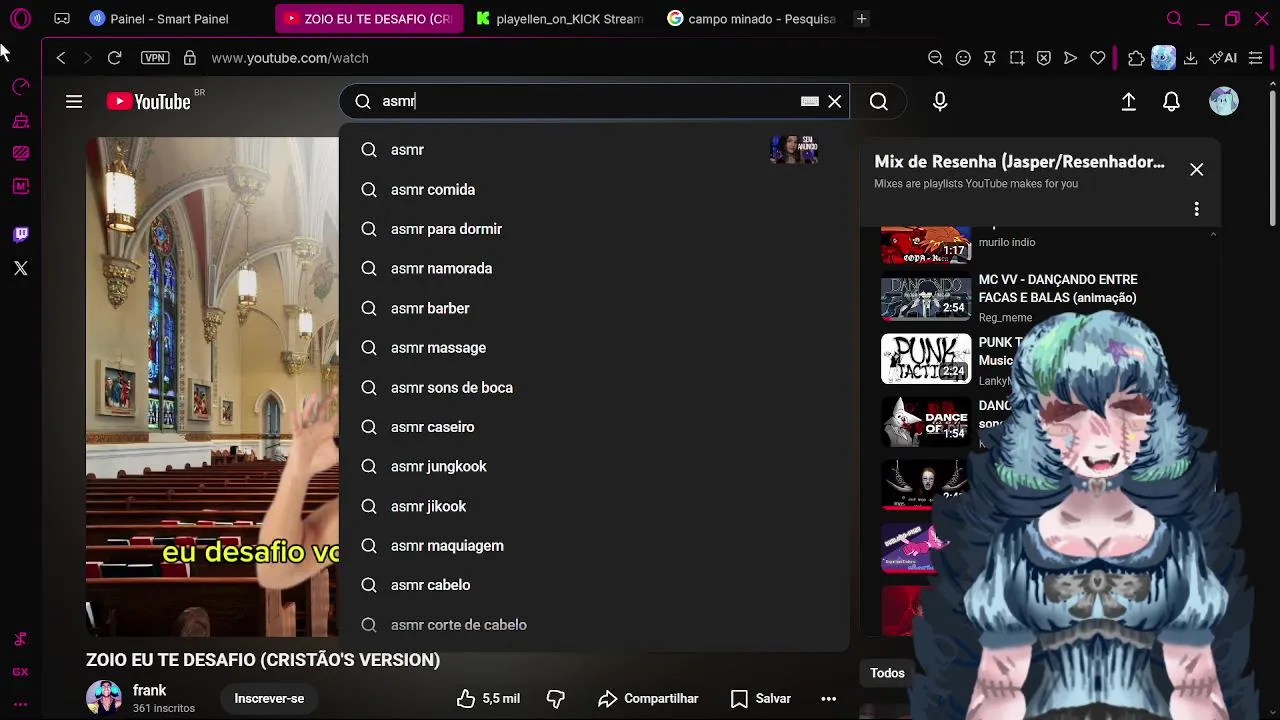
Task: Select the 'asmr namorada' suggestion
Action: [x=595, y=268]
